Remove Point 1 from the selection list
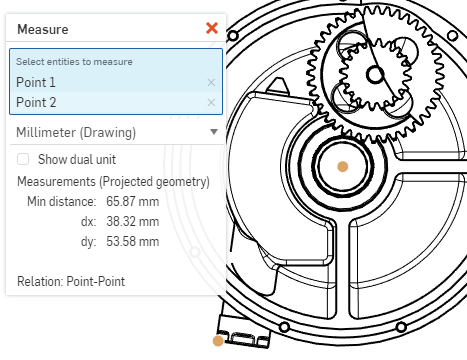The image size is (467, 360). [211, 82]
